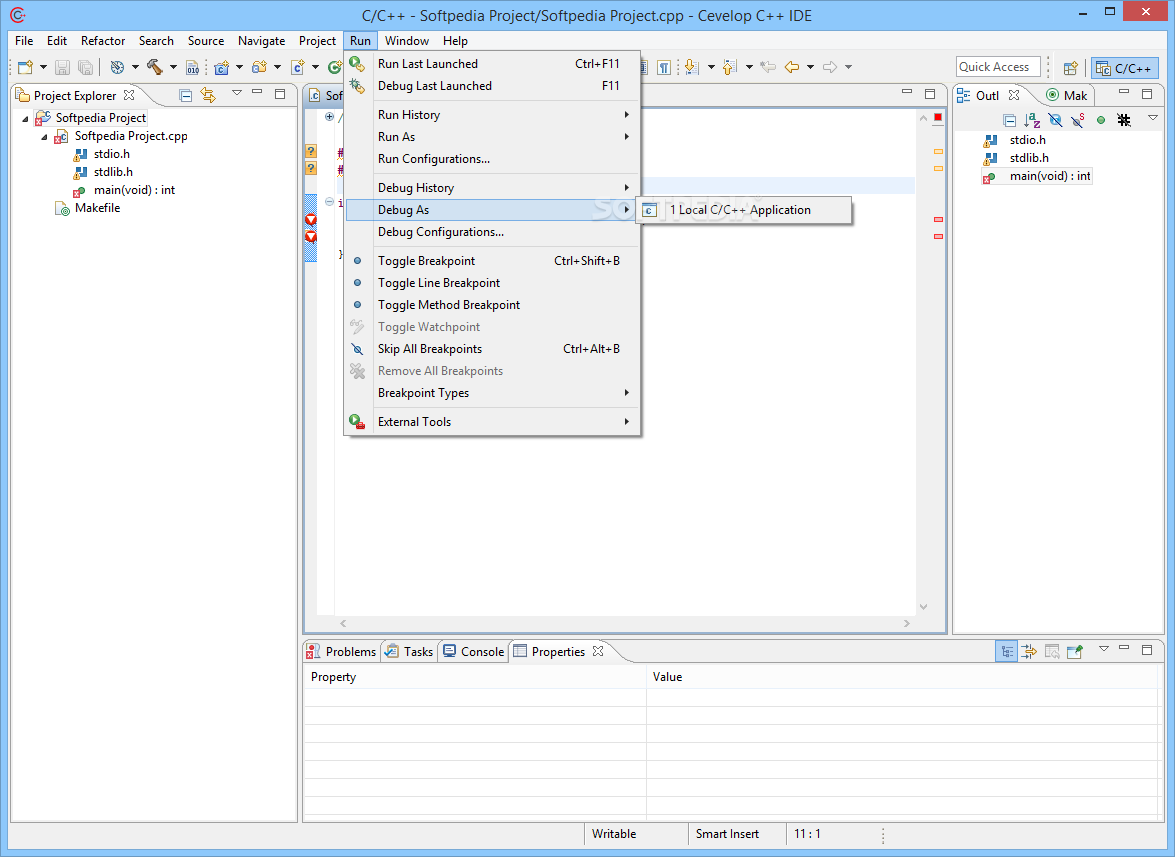This screenshot has height=857, width=1175.
Task: Click the black hash group icon in Outline
Action: (x=1123, y=120)
